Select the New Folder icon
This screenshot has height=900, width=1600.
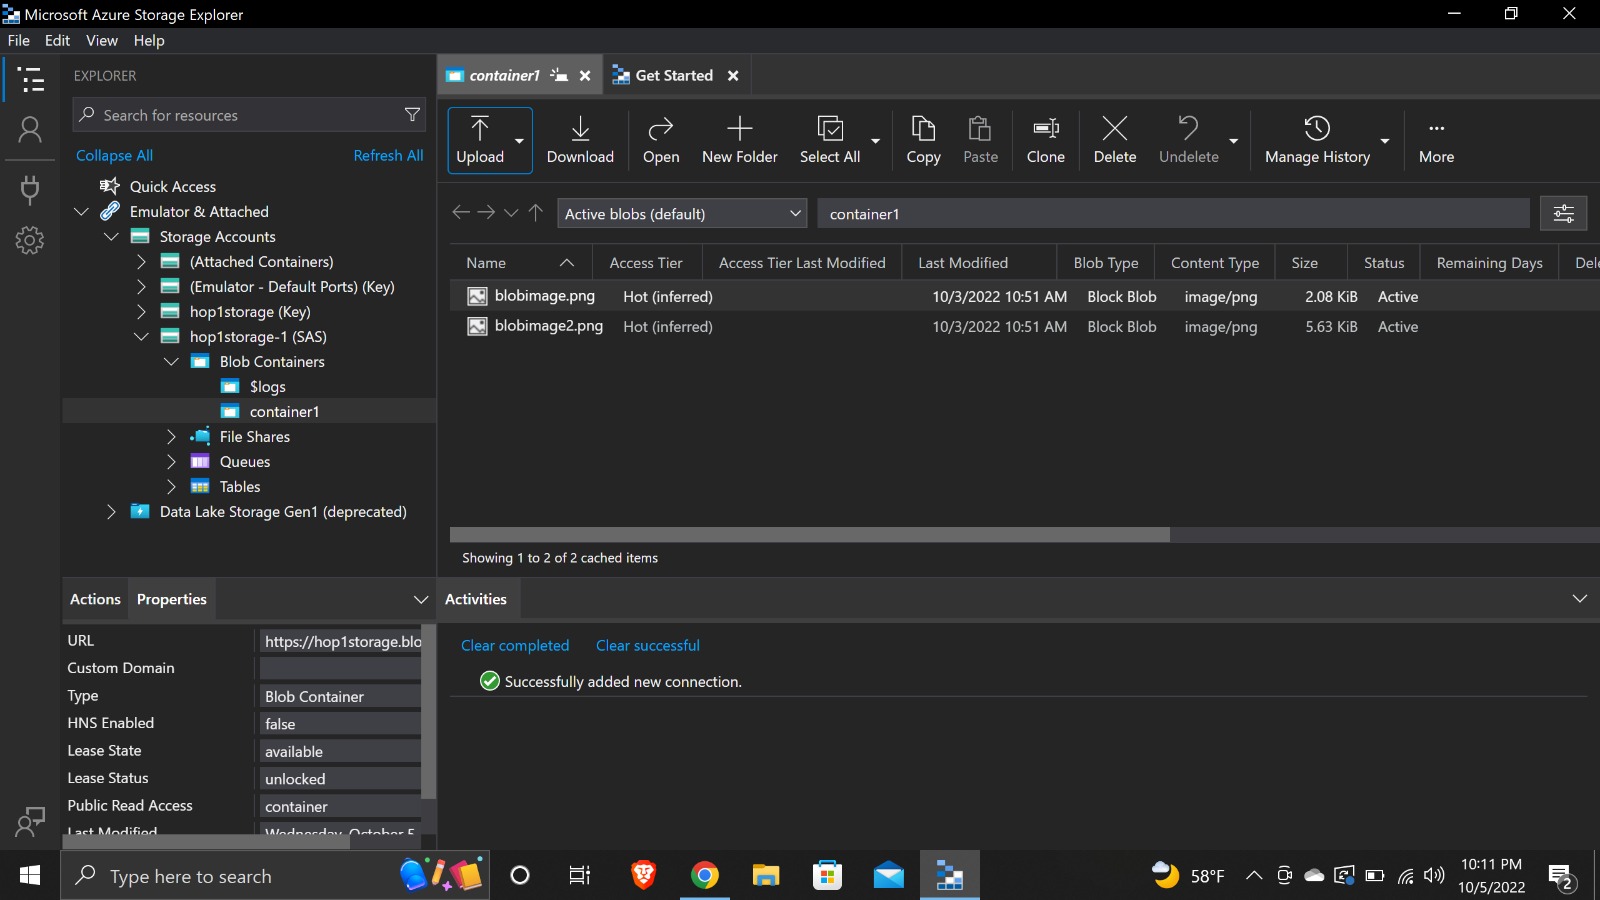[x=739, y=140]
